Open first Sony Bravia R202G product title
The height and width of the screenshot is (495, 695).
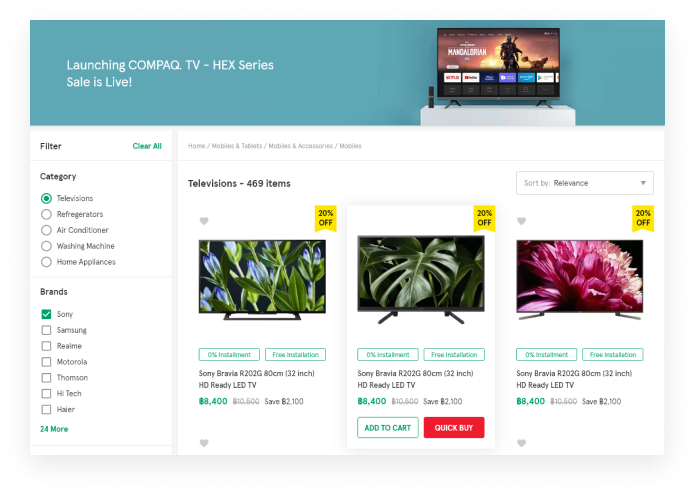point(257,379)
